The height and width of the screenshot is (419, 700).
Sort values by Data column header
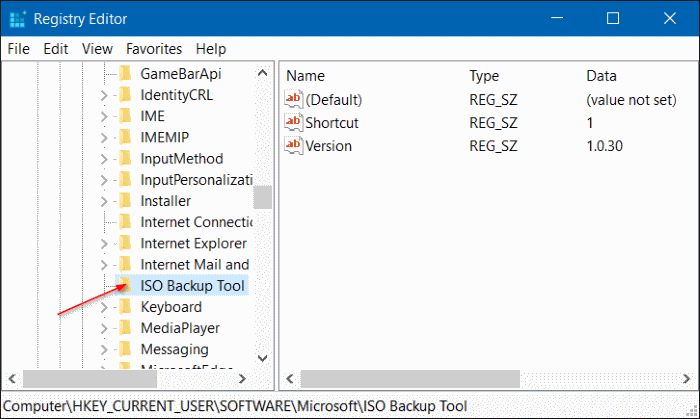click(x=601, y=76)
